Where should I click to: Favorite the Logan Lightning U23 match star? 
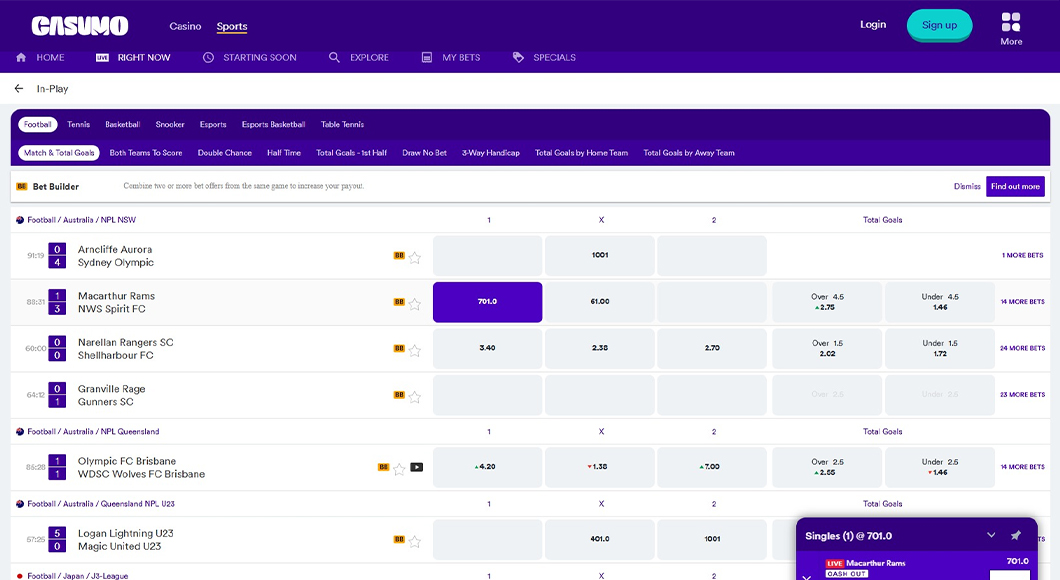414,541
